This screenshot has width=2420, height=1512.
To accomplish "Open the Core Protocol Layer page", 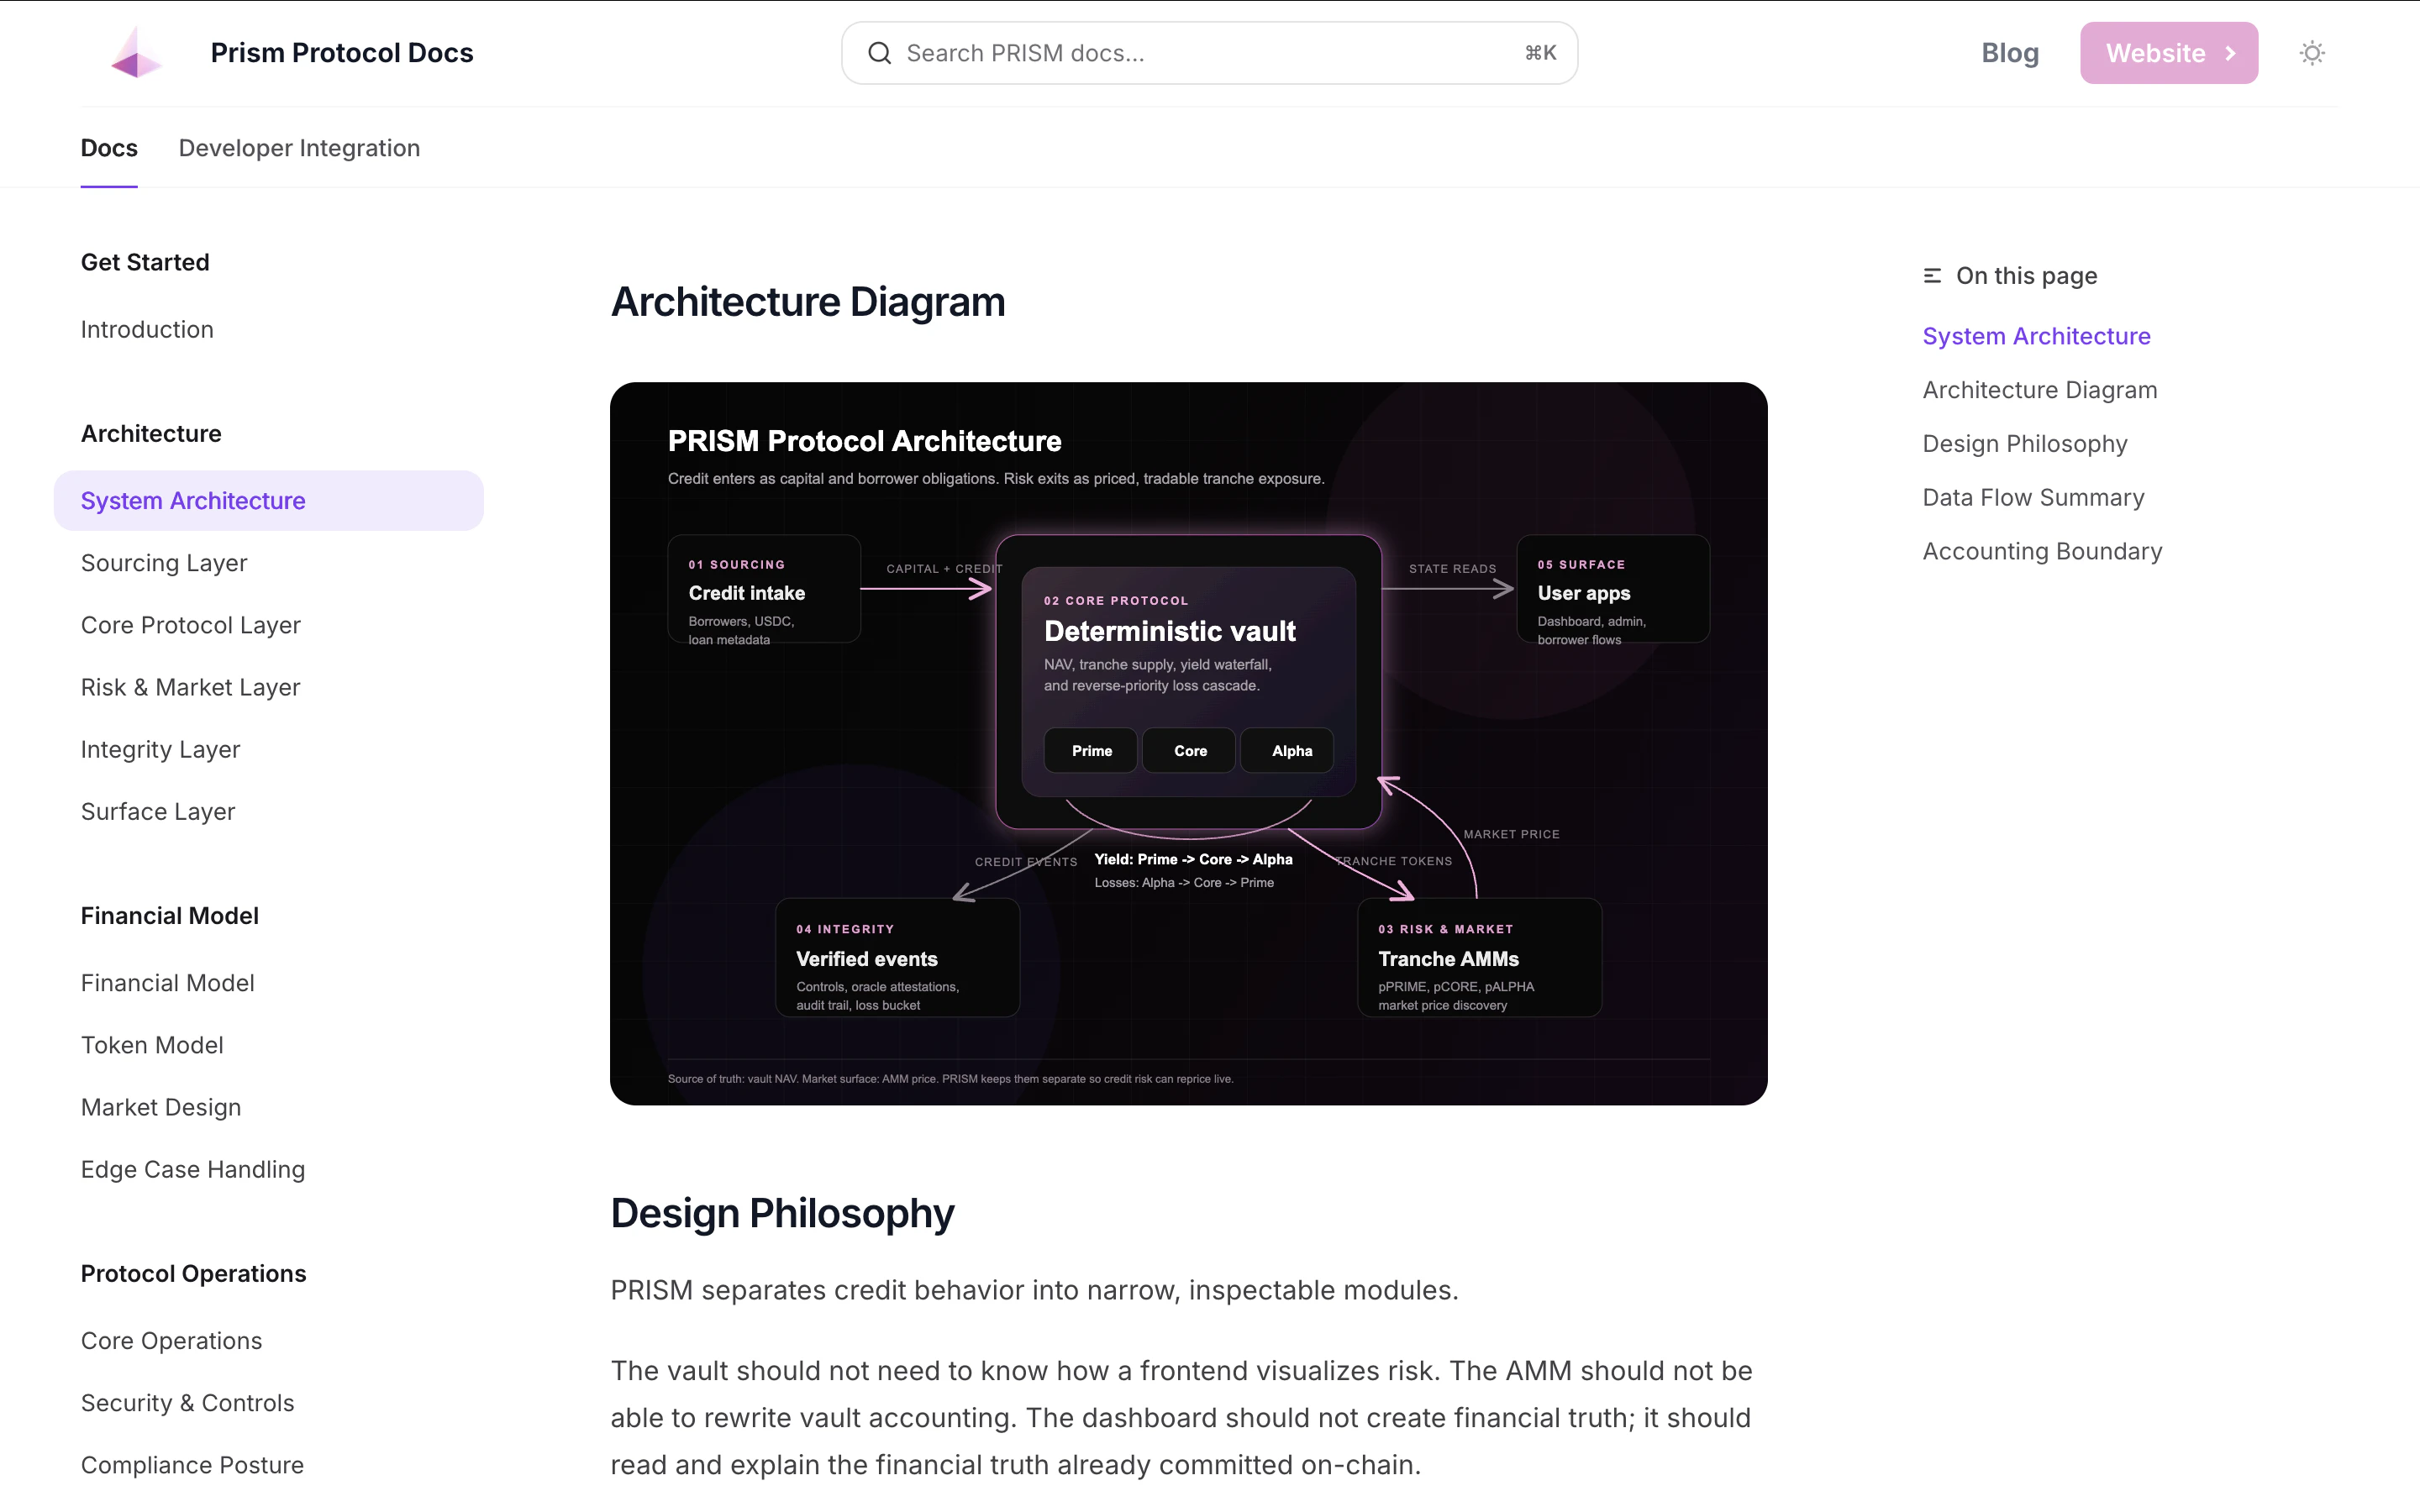I will click(191, 625).
